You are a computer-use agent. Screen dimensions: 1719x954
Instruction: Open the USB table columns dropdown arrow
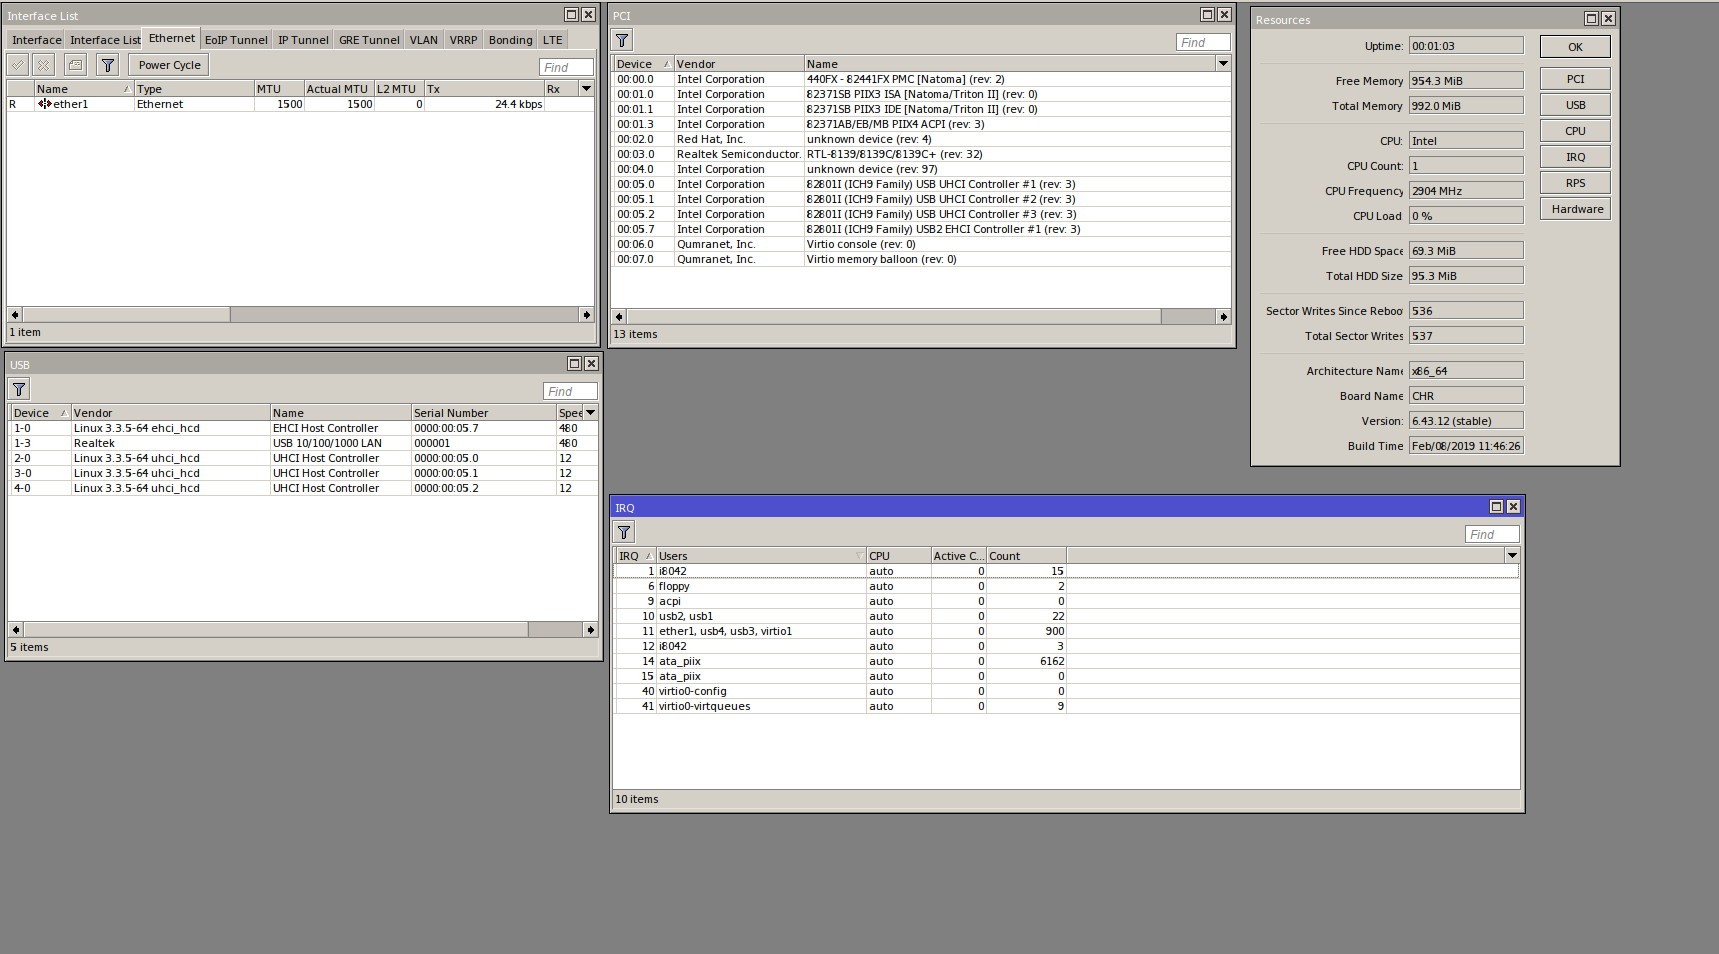(x=591, y=412)
